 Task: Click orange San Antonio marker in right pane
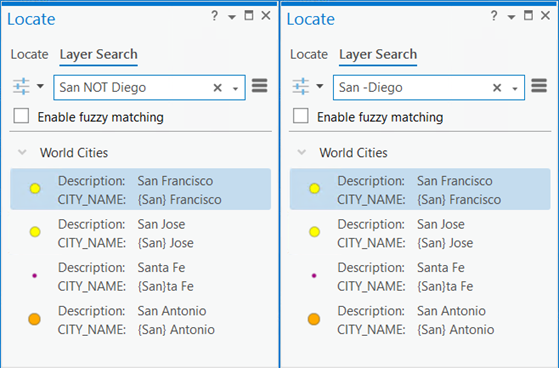[314, 319]
